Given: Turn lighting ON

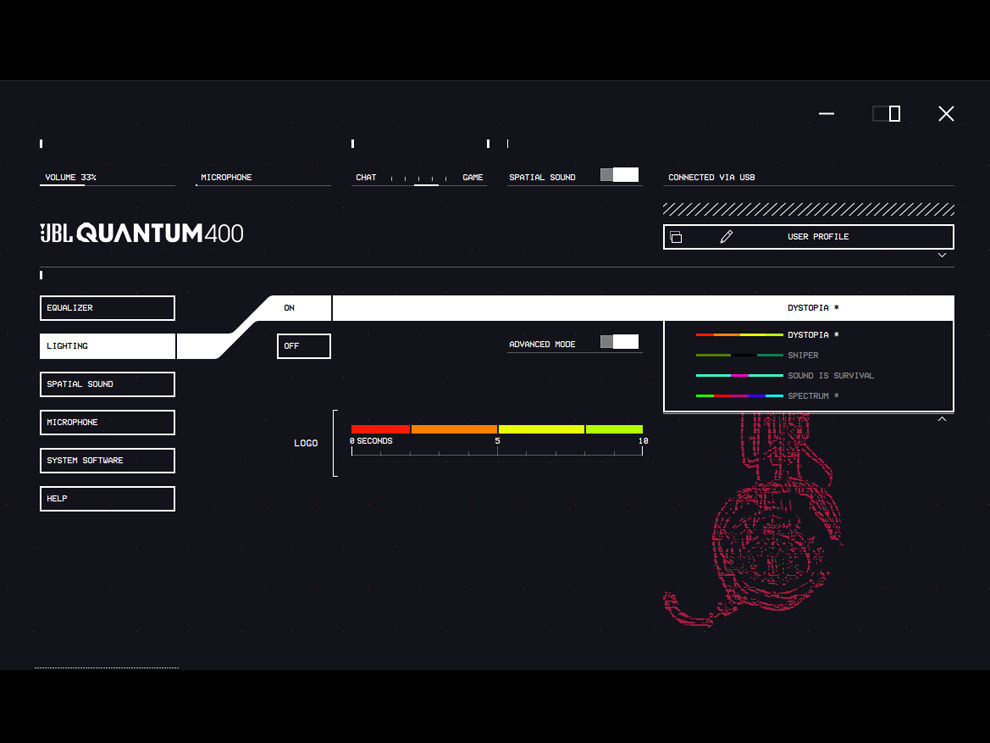Looking at the screenshot, I should [x=304, y=308].
